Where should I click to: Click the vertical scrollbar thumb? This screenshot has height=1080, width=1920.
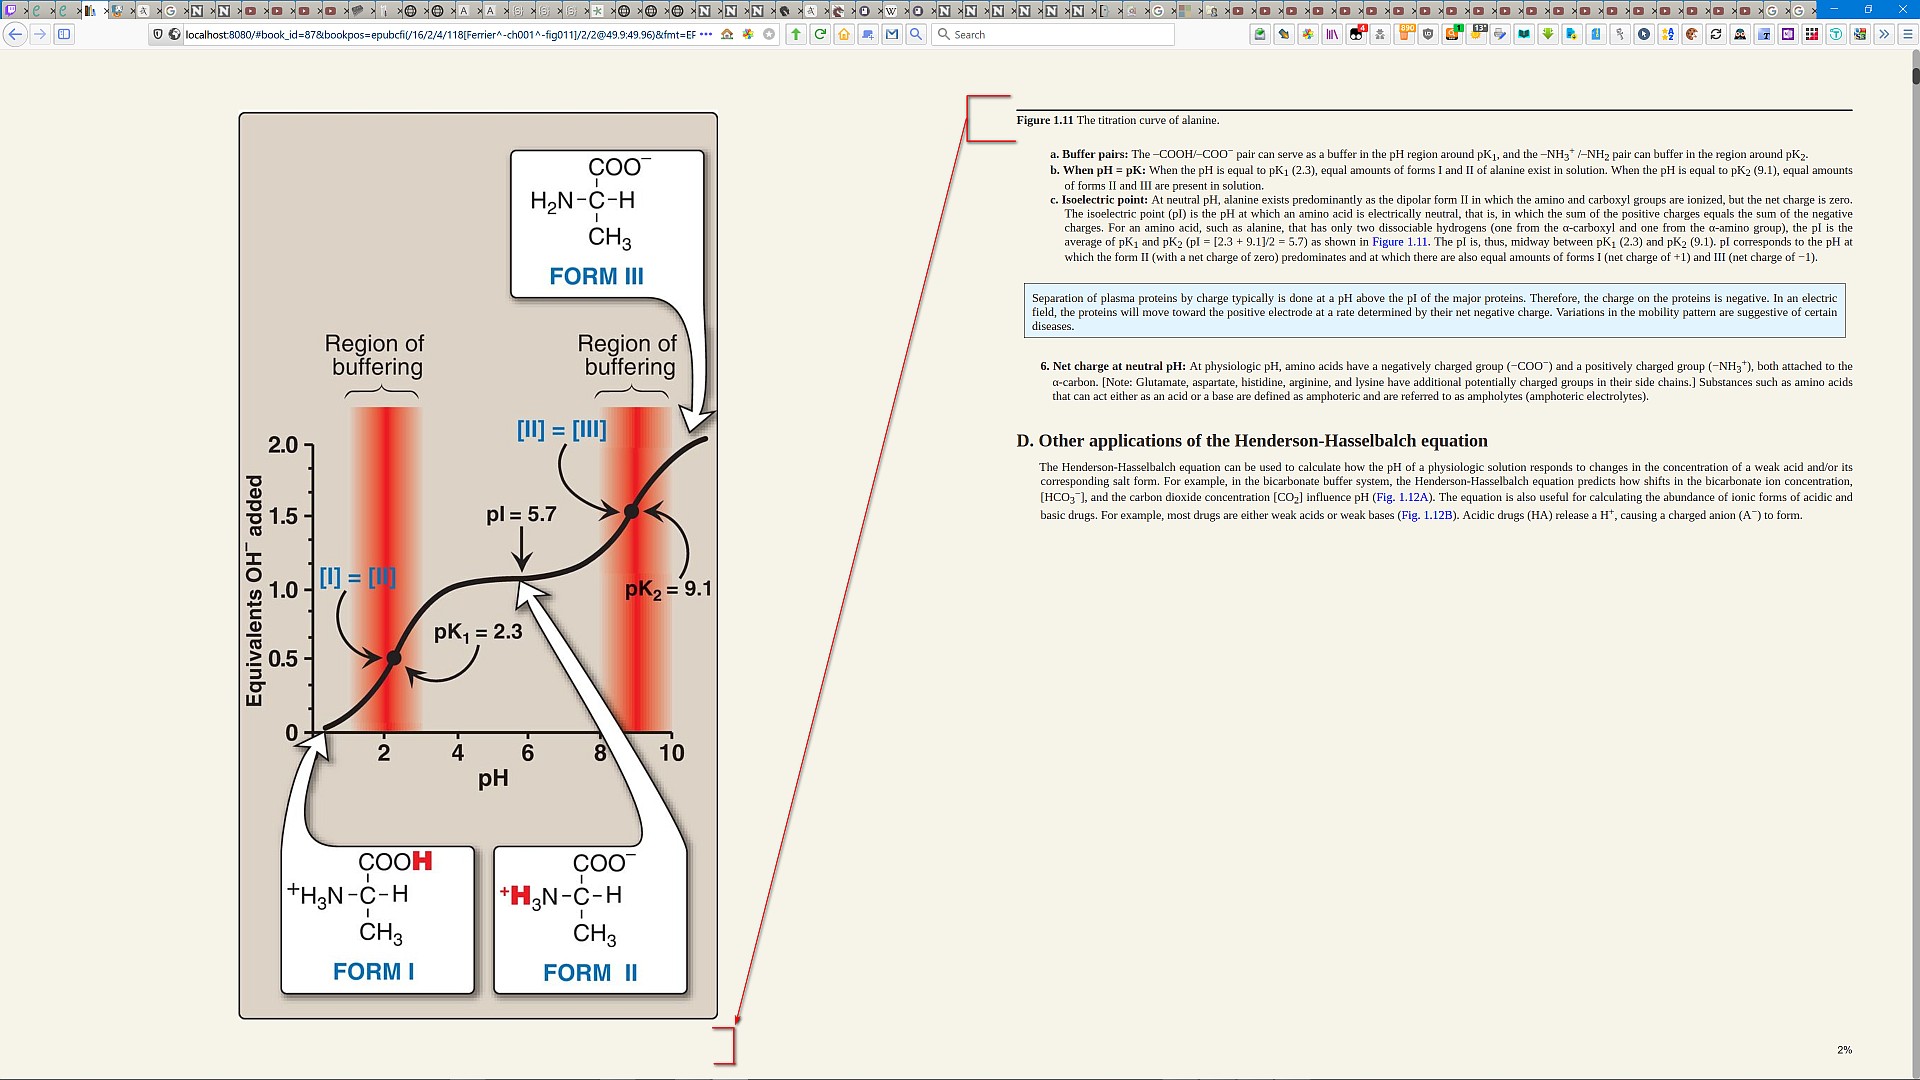(1915, 75)
